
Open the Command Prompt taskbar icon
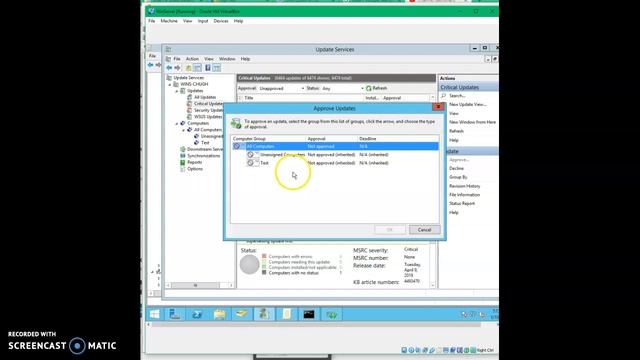[309, 314]
